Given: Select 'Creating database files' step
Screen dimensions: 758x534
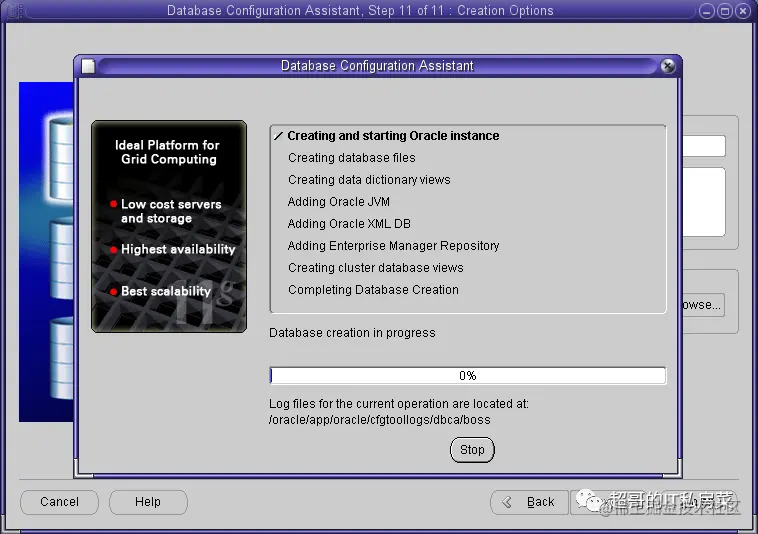Looking at the screenshot, I should (x=351, y=158).
